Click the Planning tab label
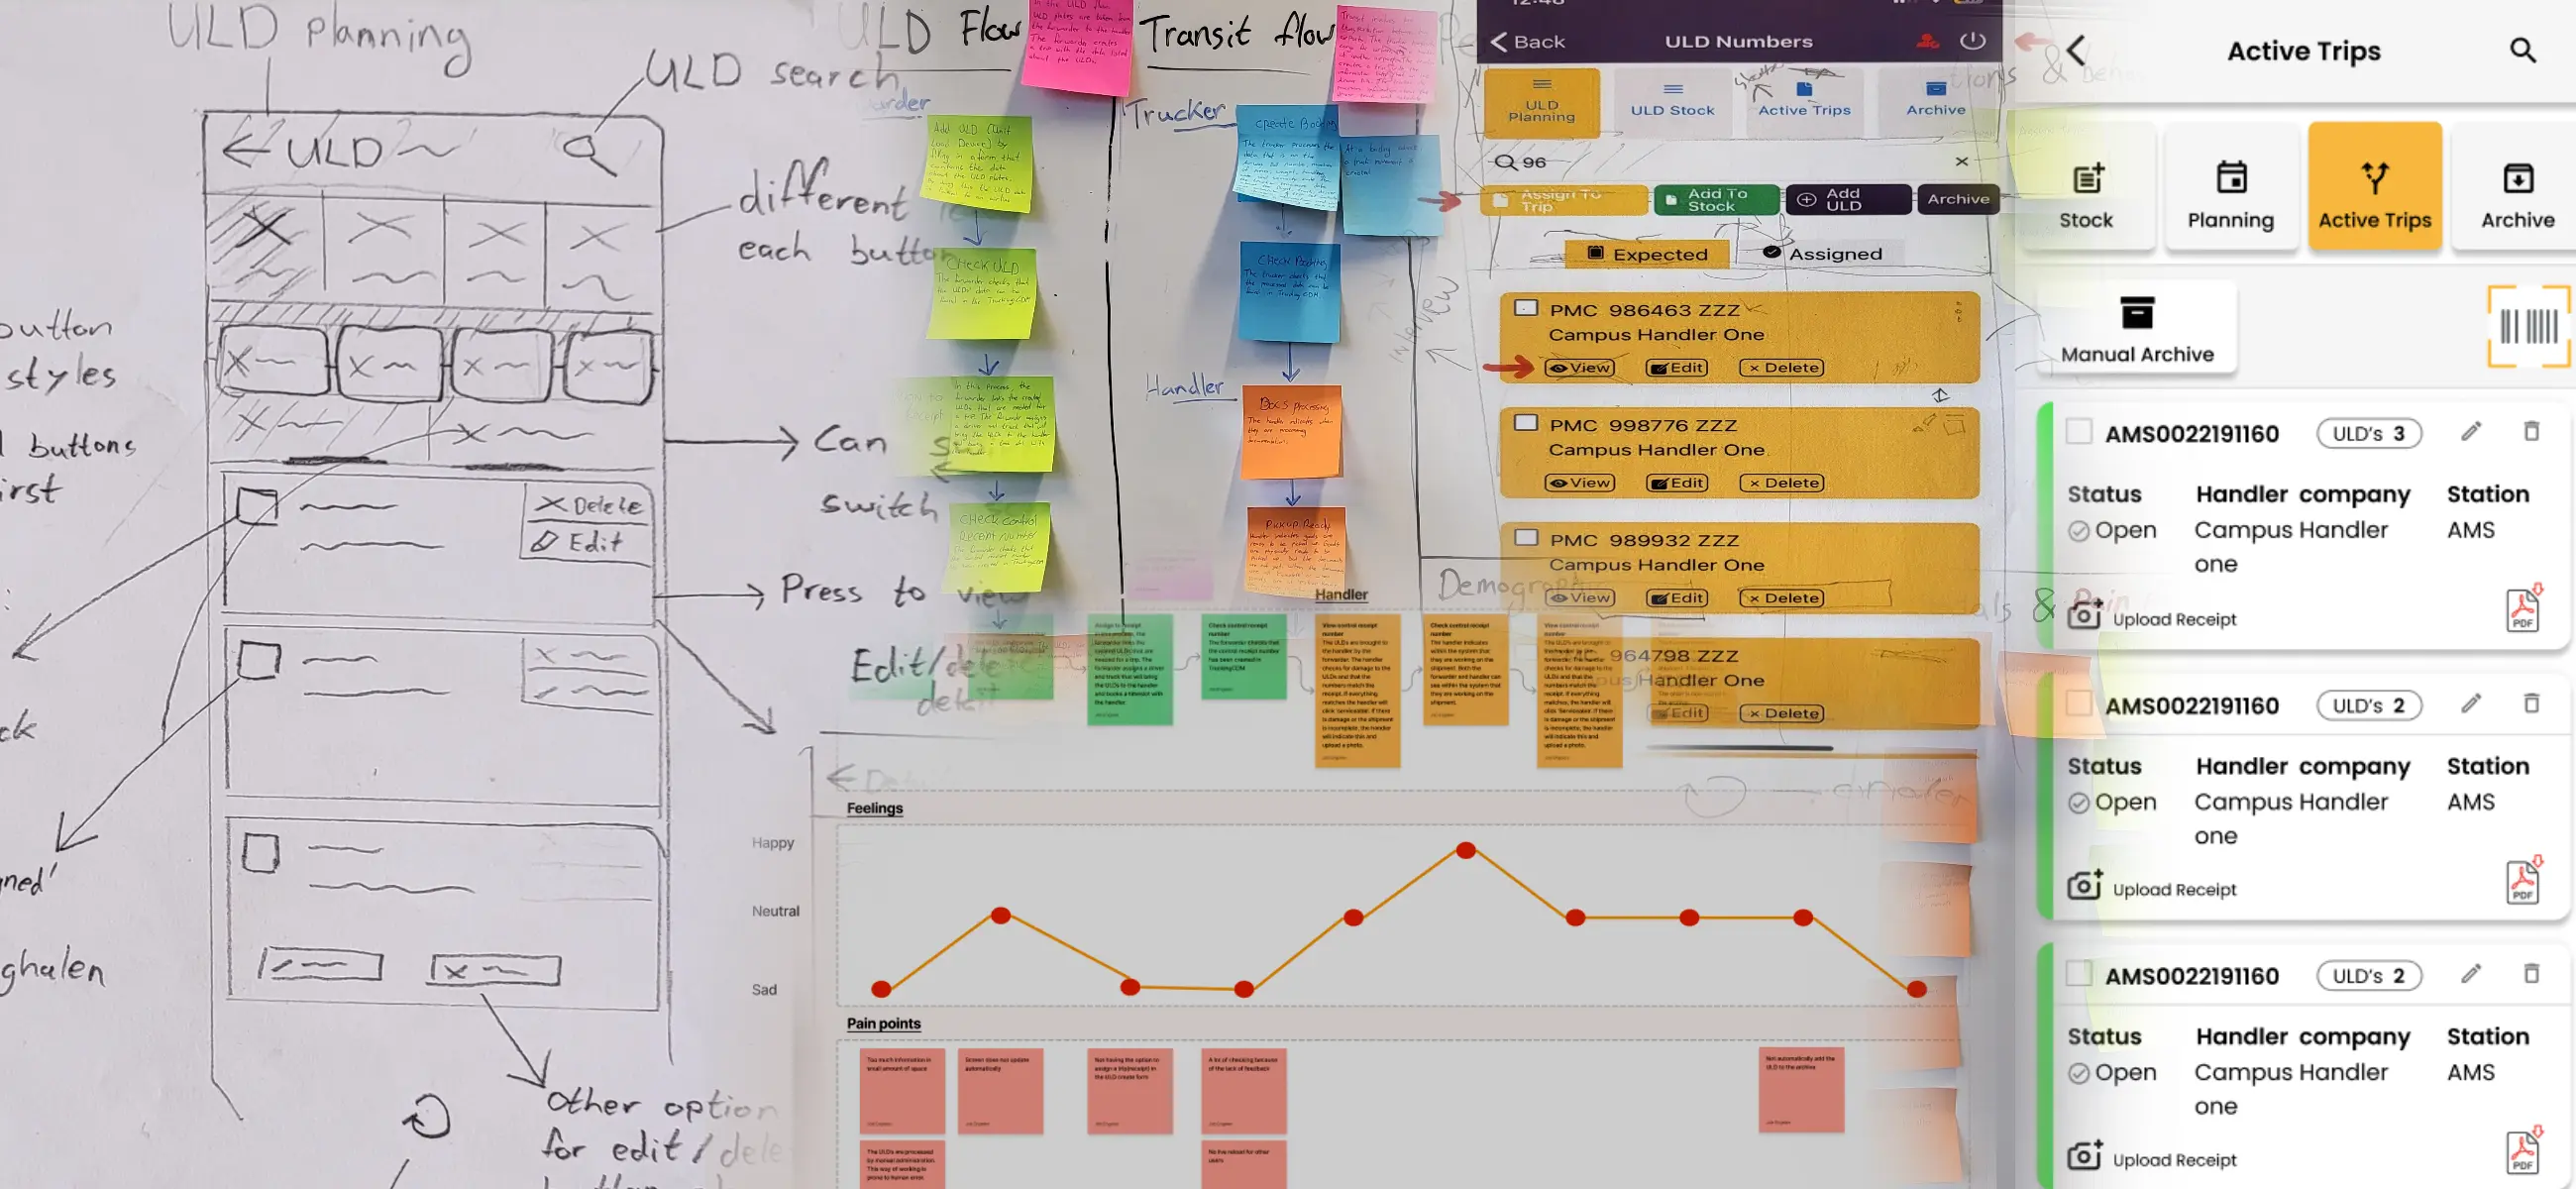Screen dimensions: 2576x1189 click(2231, 218)
